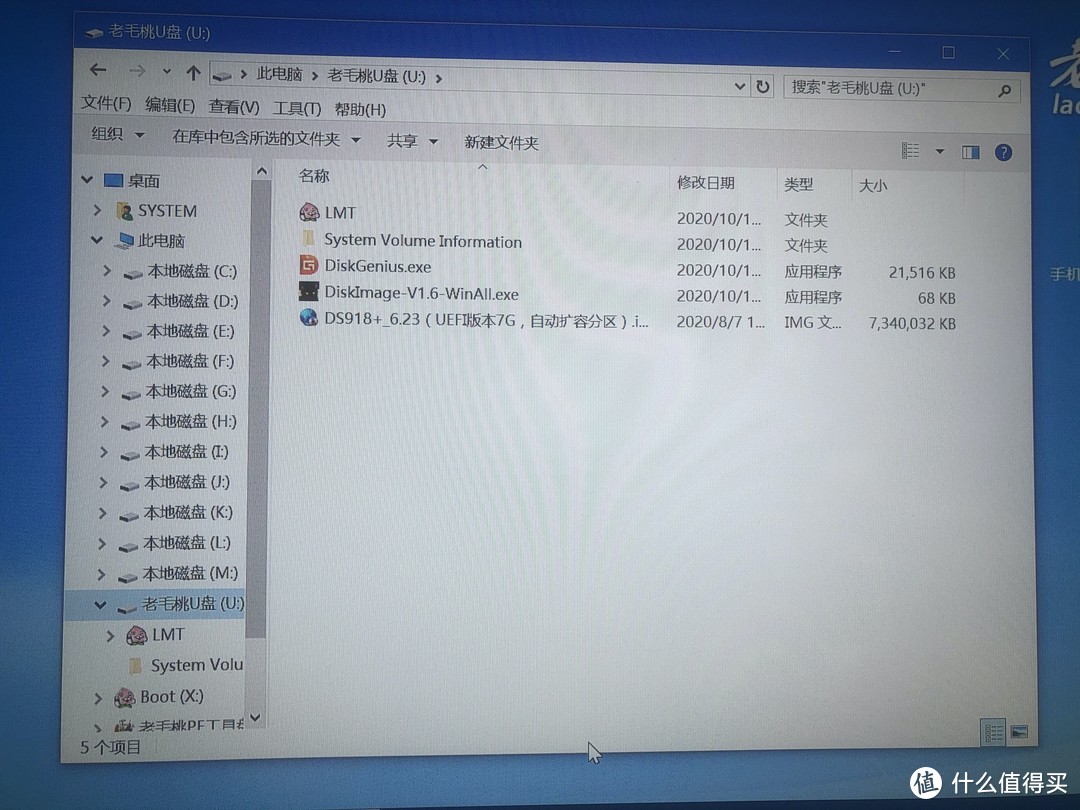Image resolution: width=1080 pixels, height=810 pixels.
Task: Select DiskGenius.exe application icon
Action: pyautogui.click(x=309, y=264)
